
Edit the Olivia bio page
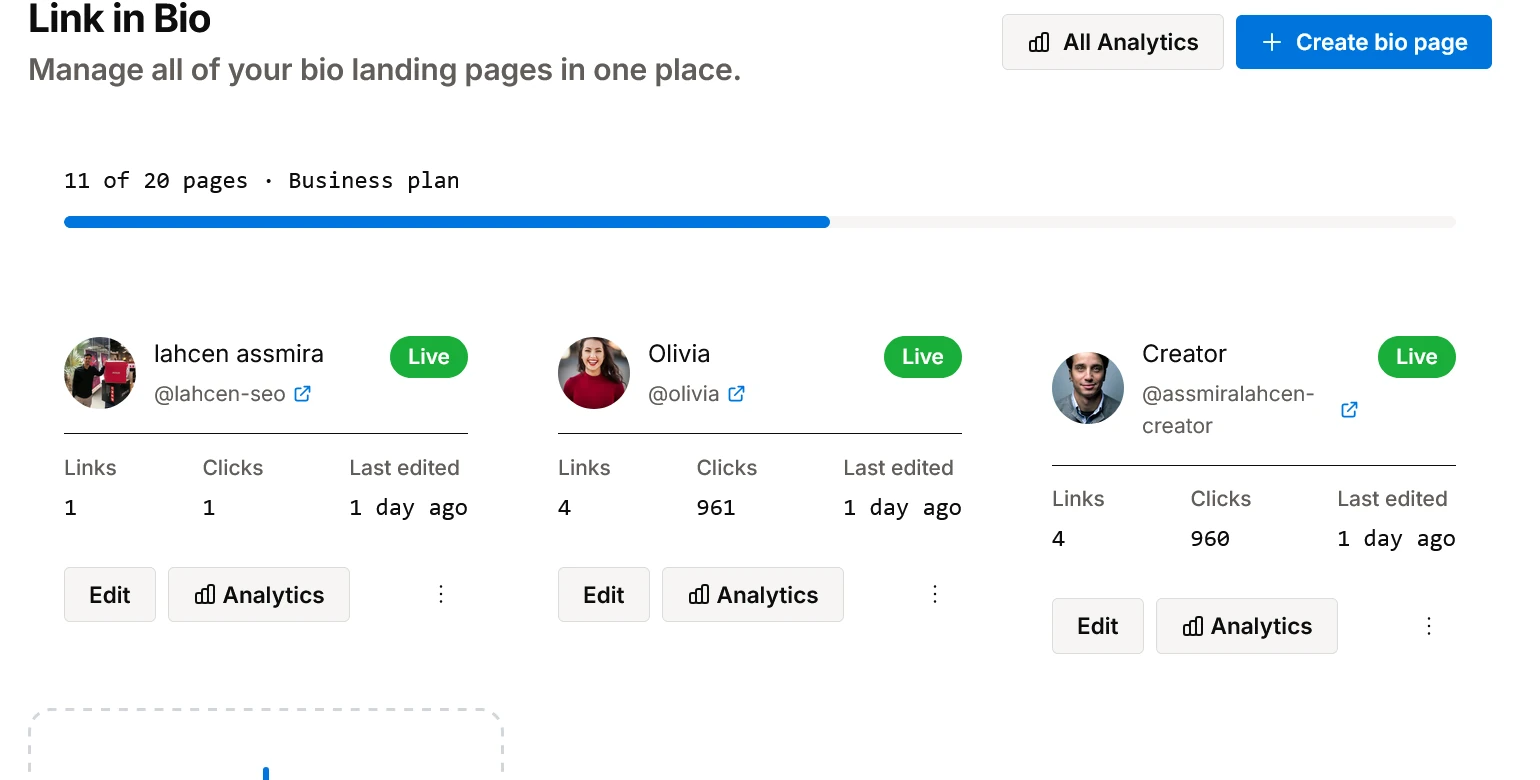604,595
